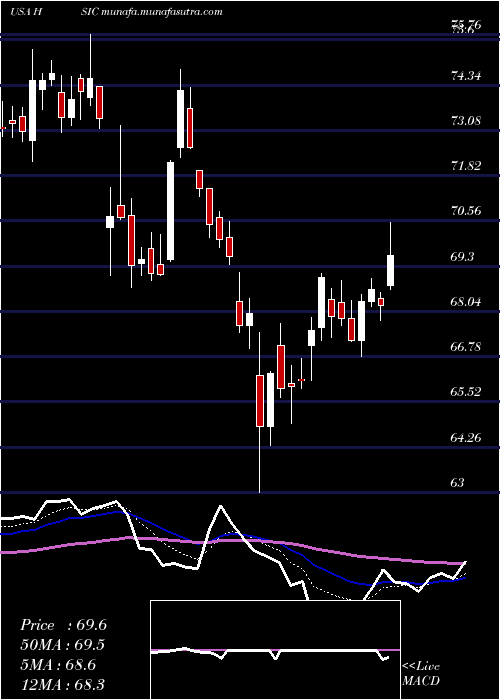
Task: Click the 64.26 price axis label
Action: [x=467, y=438]
